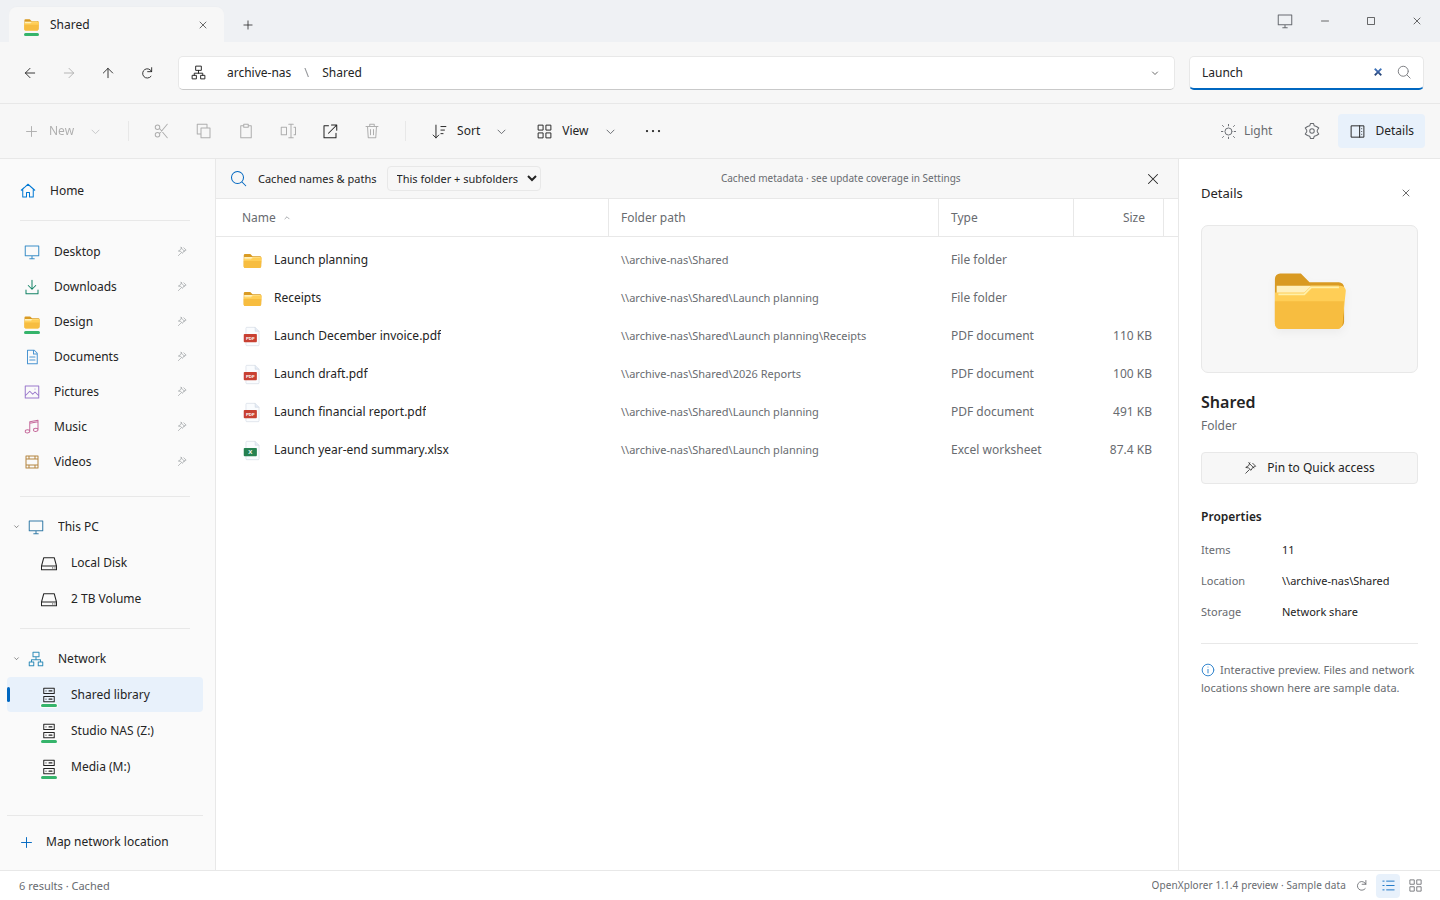The image size is (1440, 900).
Task: Open Home in the sidebar
Action: (x=105, y=191)
